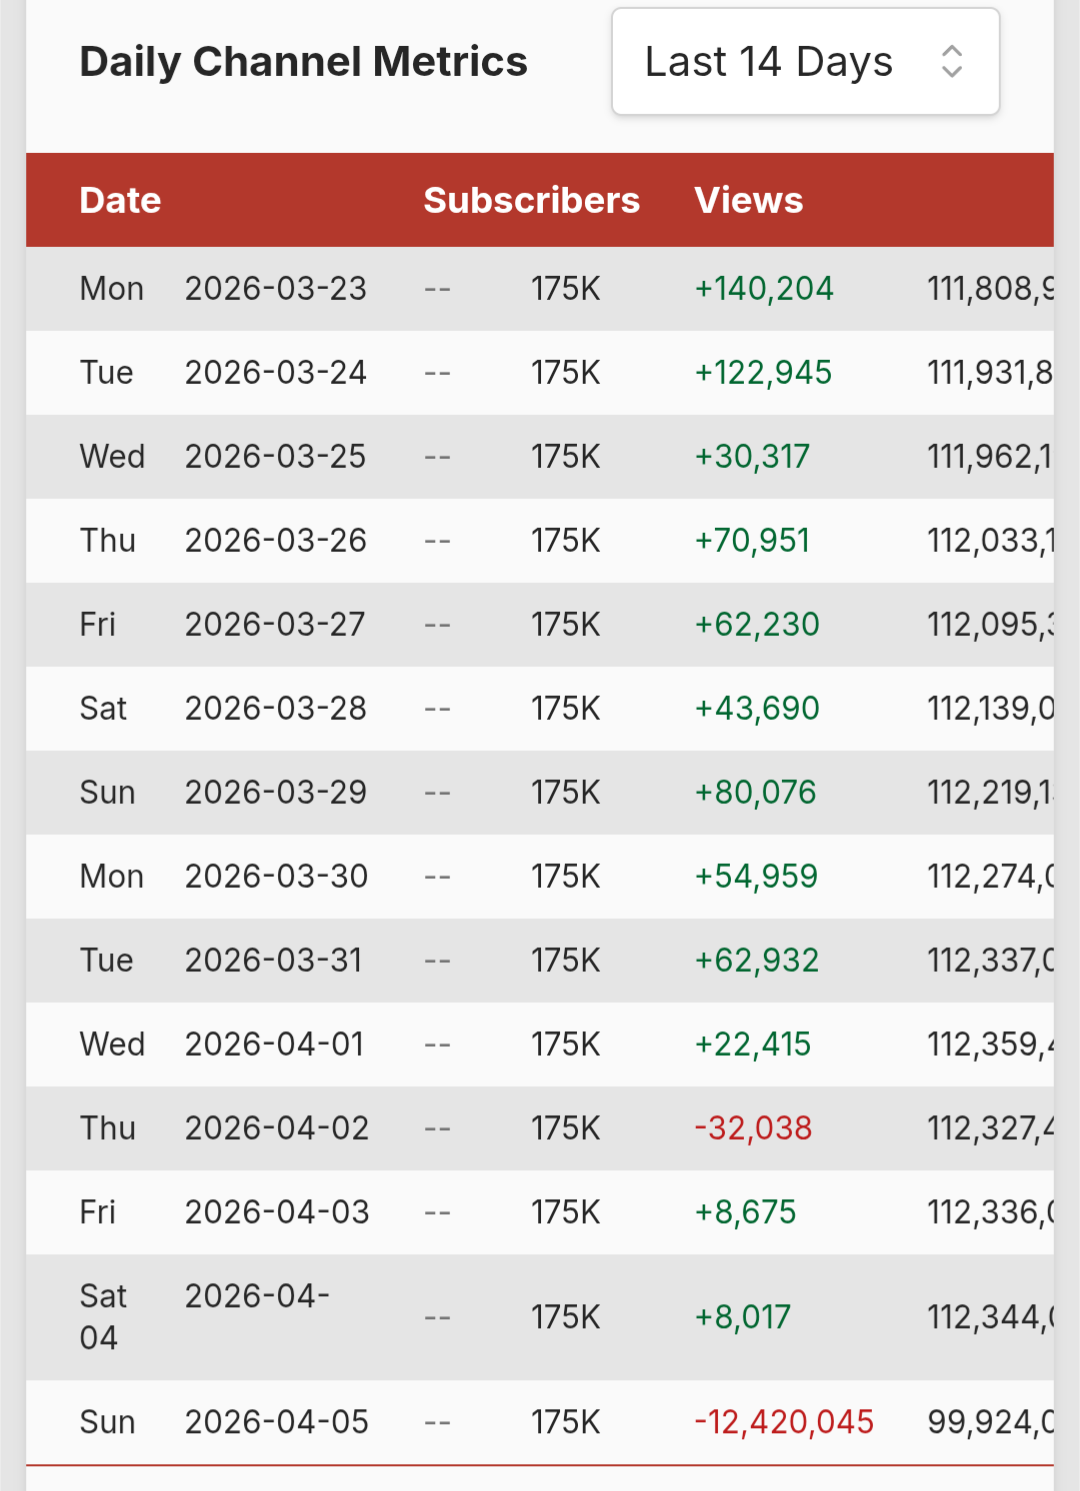Select the 2026-03-28 Saturday date
This screenshot has height=1491, width=1080.
click(275, 709)
